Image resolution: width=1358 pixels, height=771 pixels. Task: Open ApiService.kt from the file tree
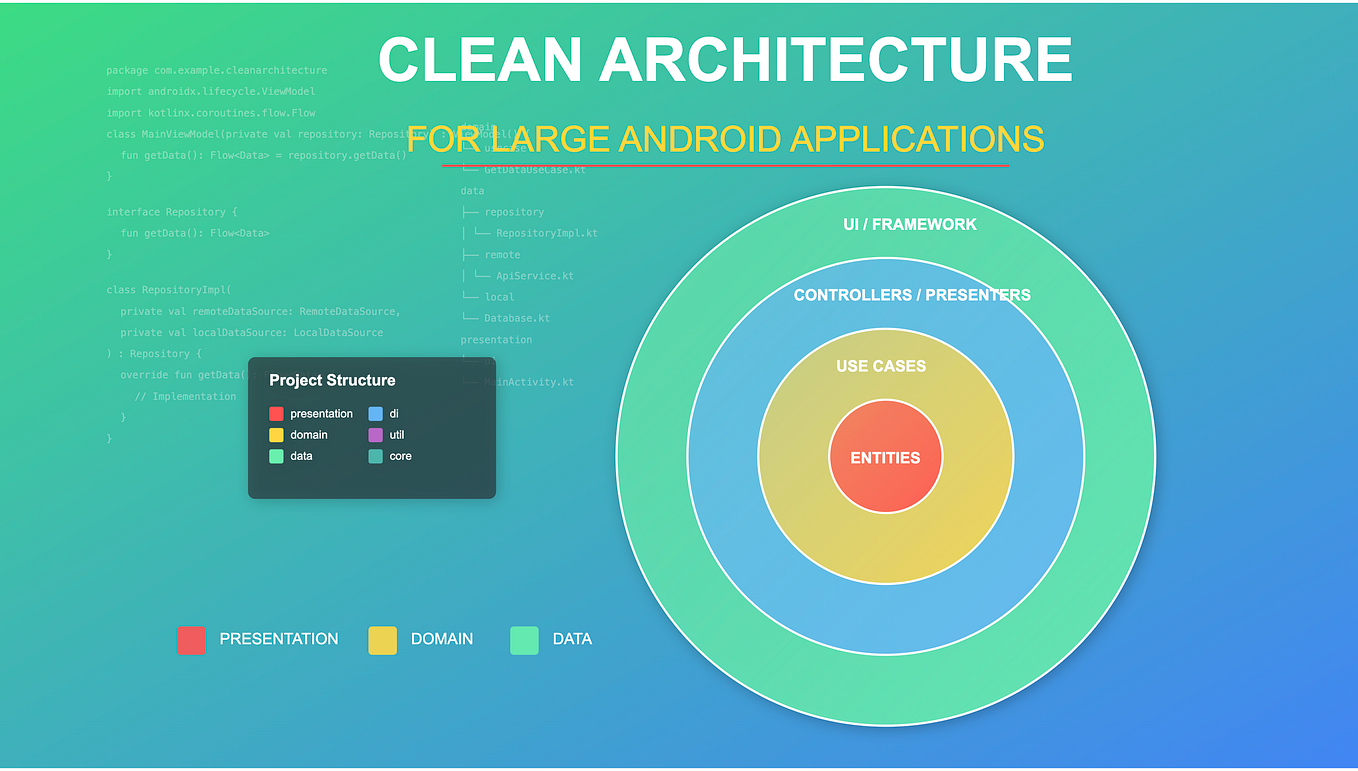coord(534,275)
